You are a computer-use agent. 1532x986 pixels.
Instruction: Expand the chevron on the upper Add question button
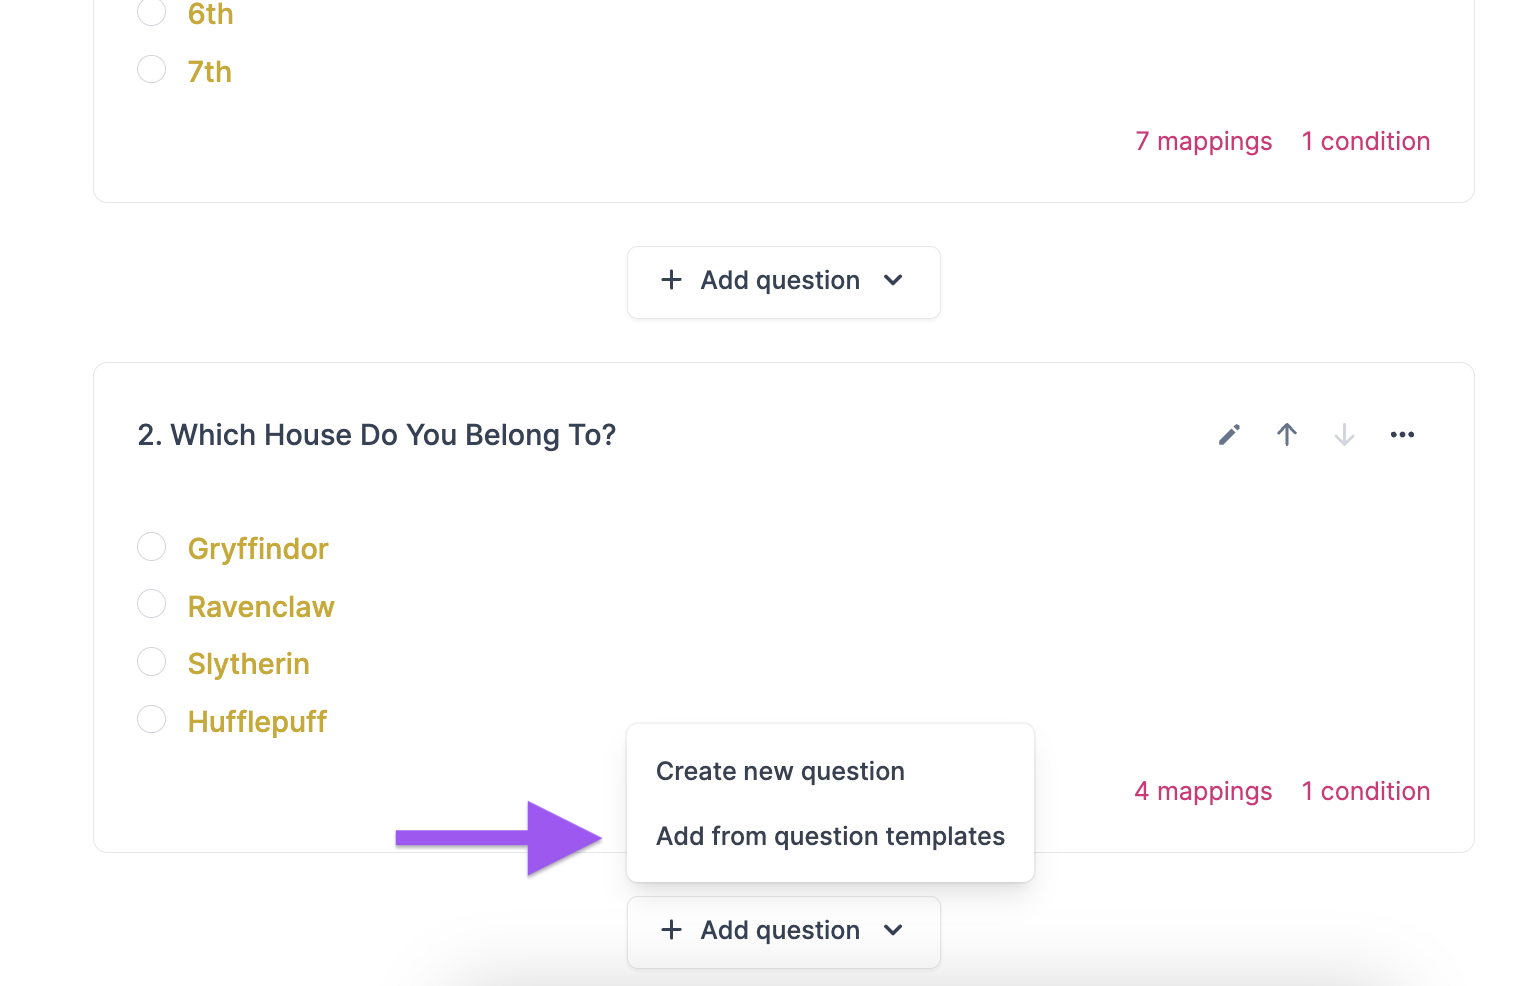pyautogui.click(x=894, y=281)
